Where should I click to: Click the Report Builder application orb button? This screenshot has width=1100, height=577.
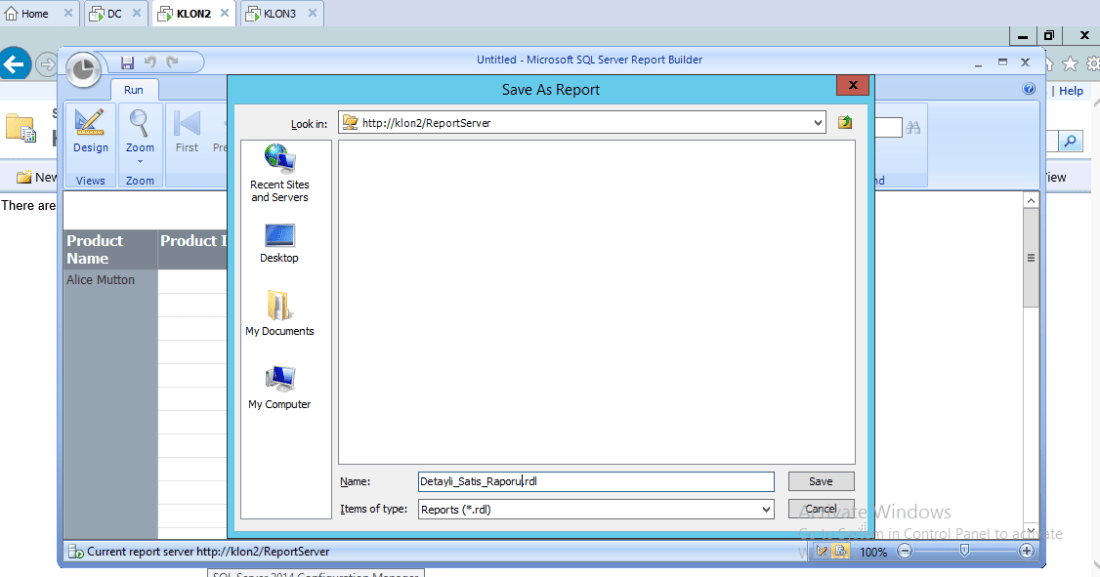(85, 68)
